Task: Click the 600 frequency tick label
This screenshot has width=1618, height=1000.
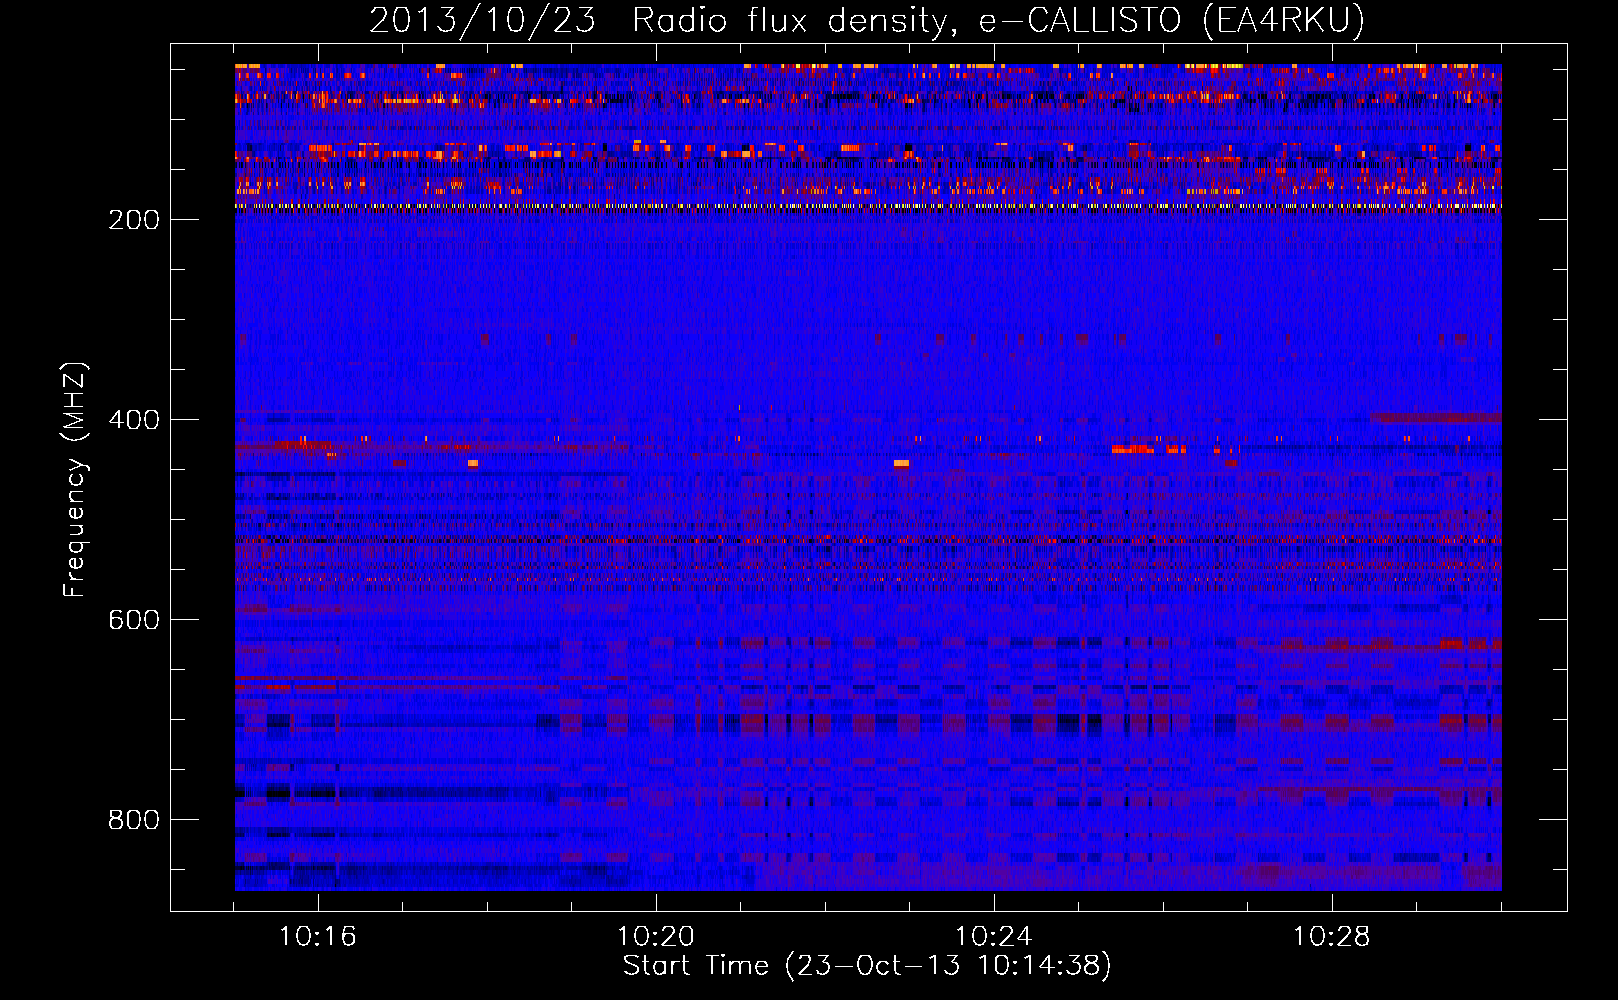Action: (133, 620)
